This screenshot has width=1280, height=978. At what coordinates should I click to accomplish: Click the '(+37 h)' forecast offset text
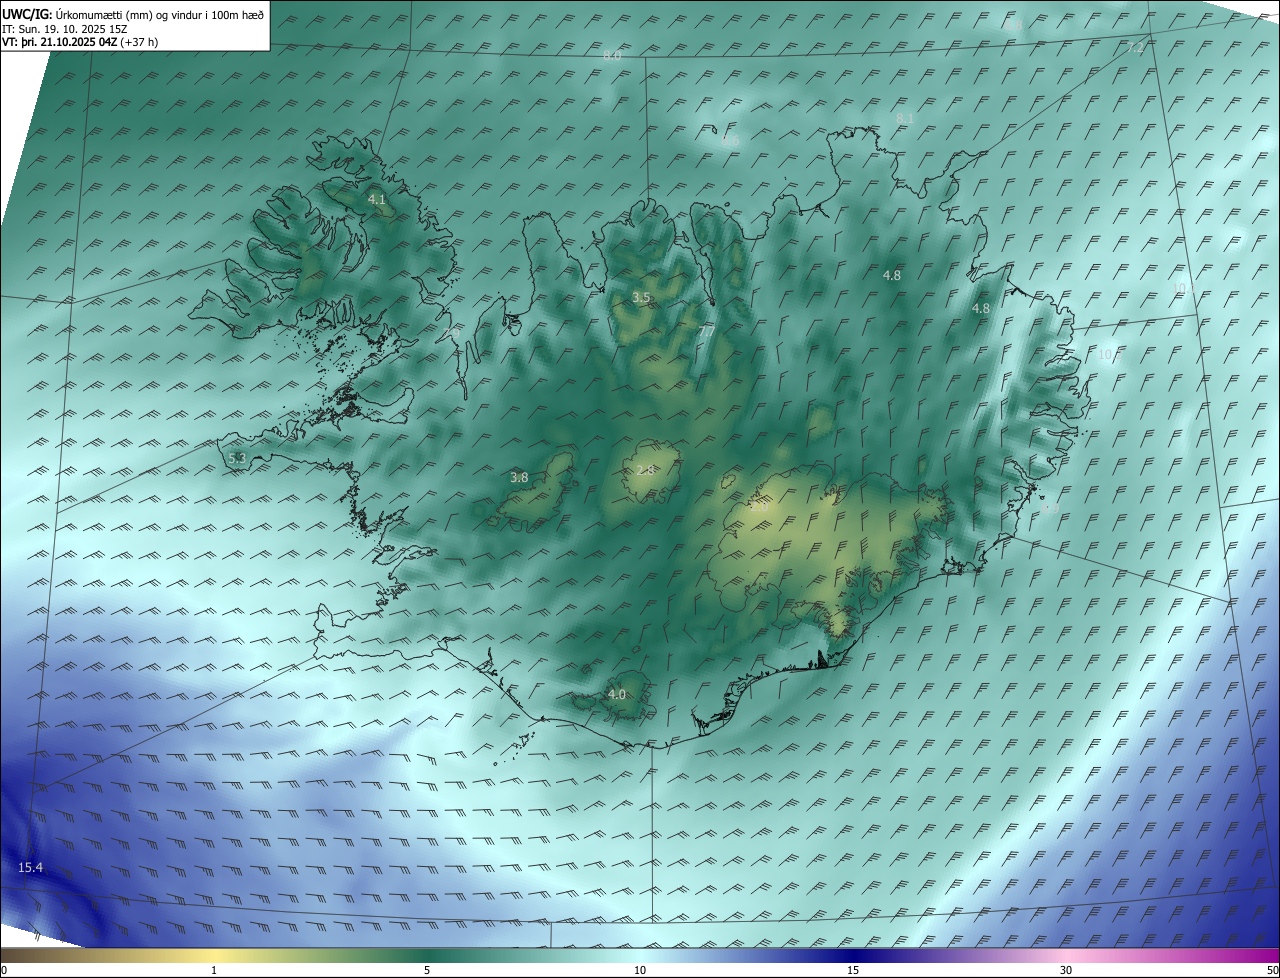pyautogui.click(x=139, y=42)
